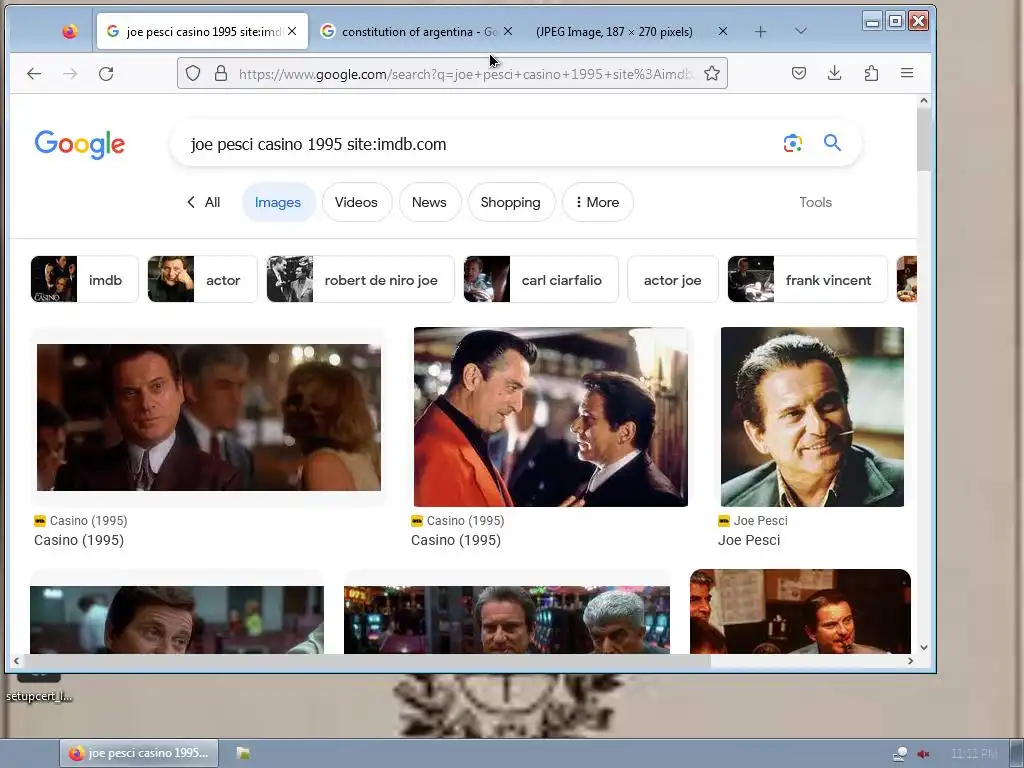Go back to All results
The image size is (1024, 768).
pyautogui.click(x=203, y=202)
